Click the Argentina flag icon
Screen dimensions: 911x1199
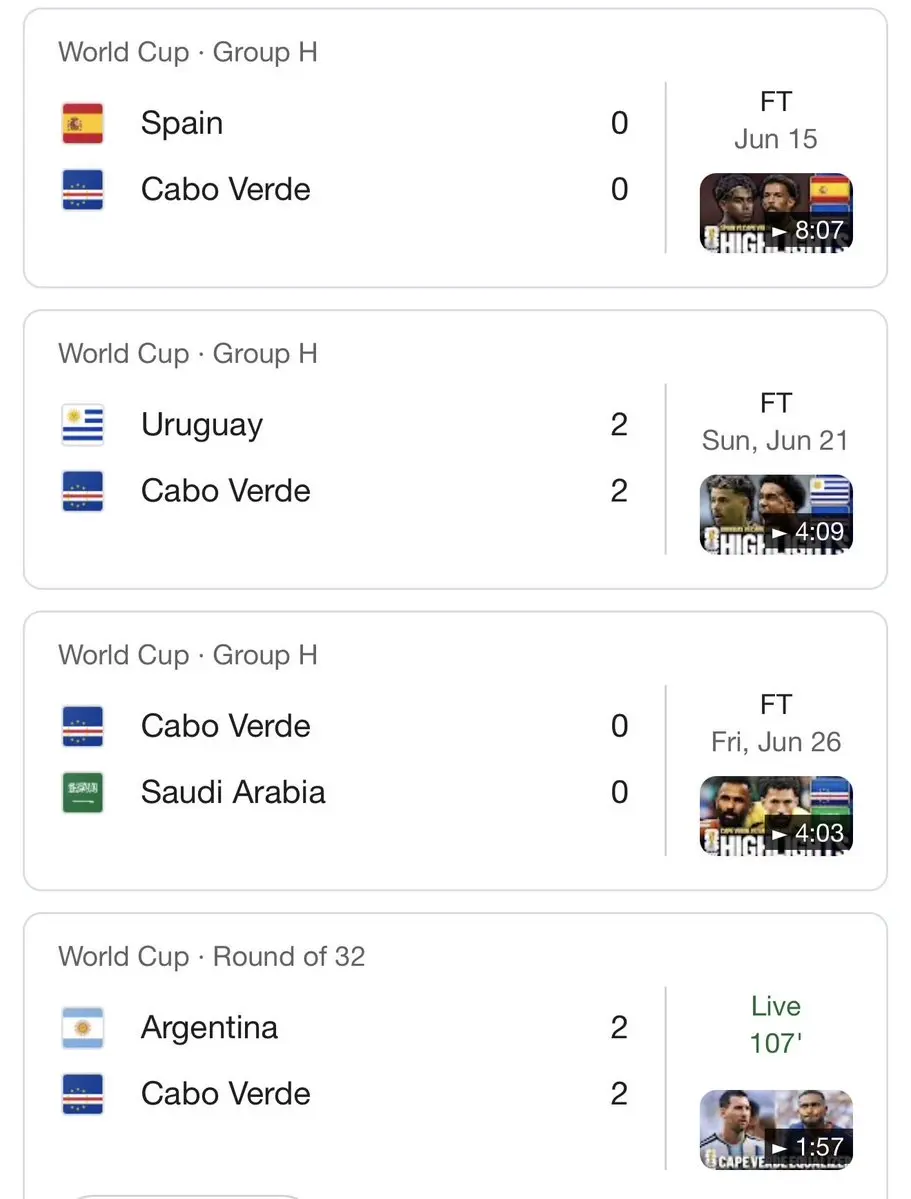(83, 1027)
